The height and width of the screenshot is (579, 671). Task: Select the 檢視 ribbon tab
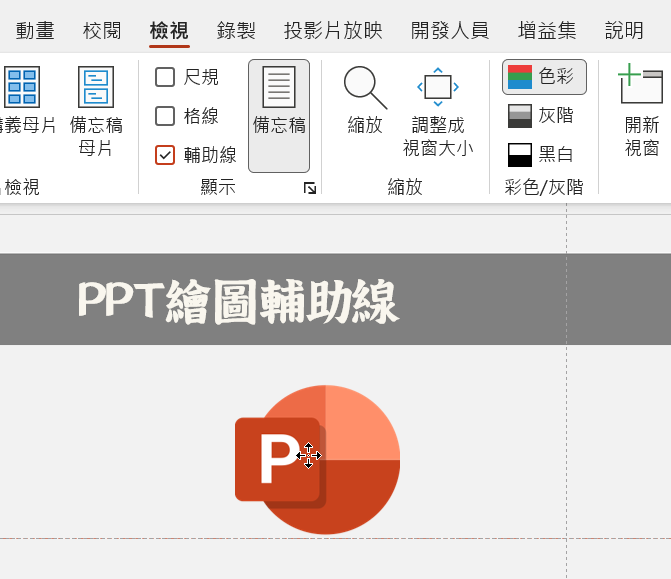pyautogui.click(x=169, y=30)
